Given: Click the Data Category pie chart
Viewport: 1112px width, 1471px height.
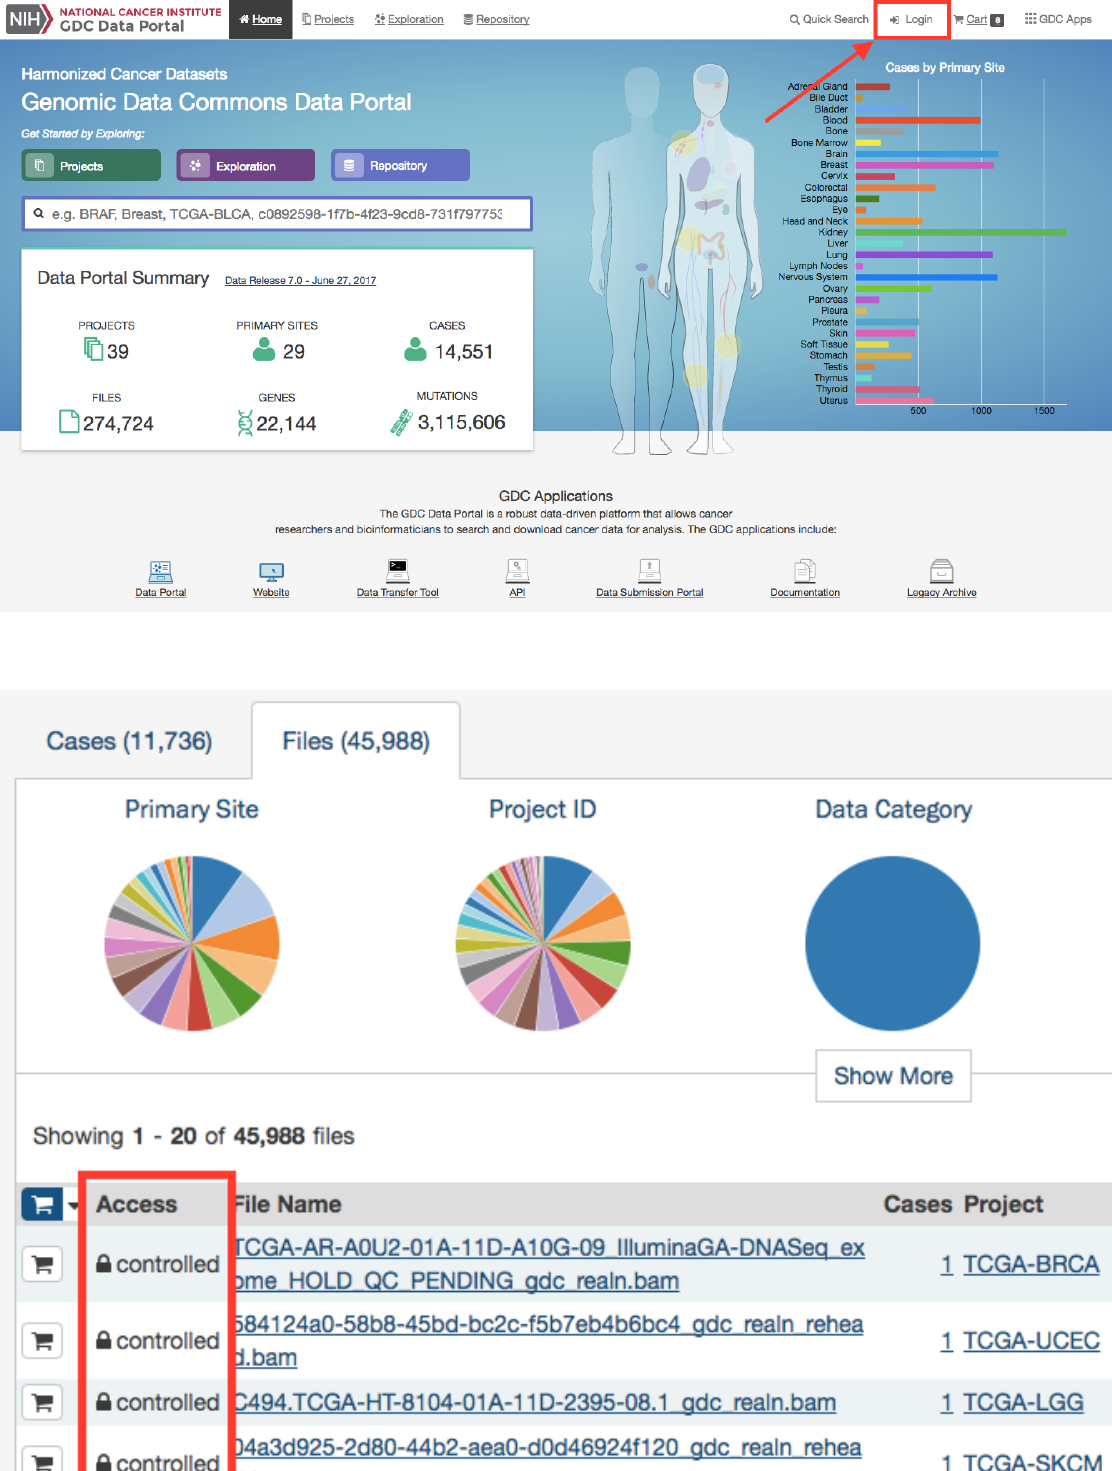Looking at the screenshot, I should tap(893, 943).
